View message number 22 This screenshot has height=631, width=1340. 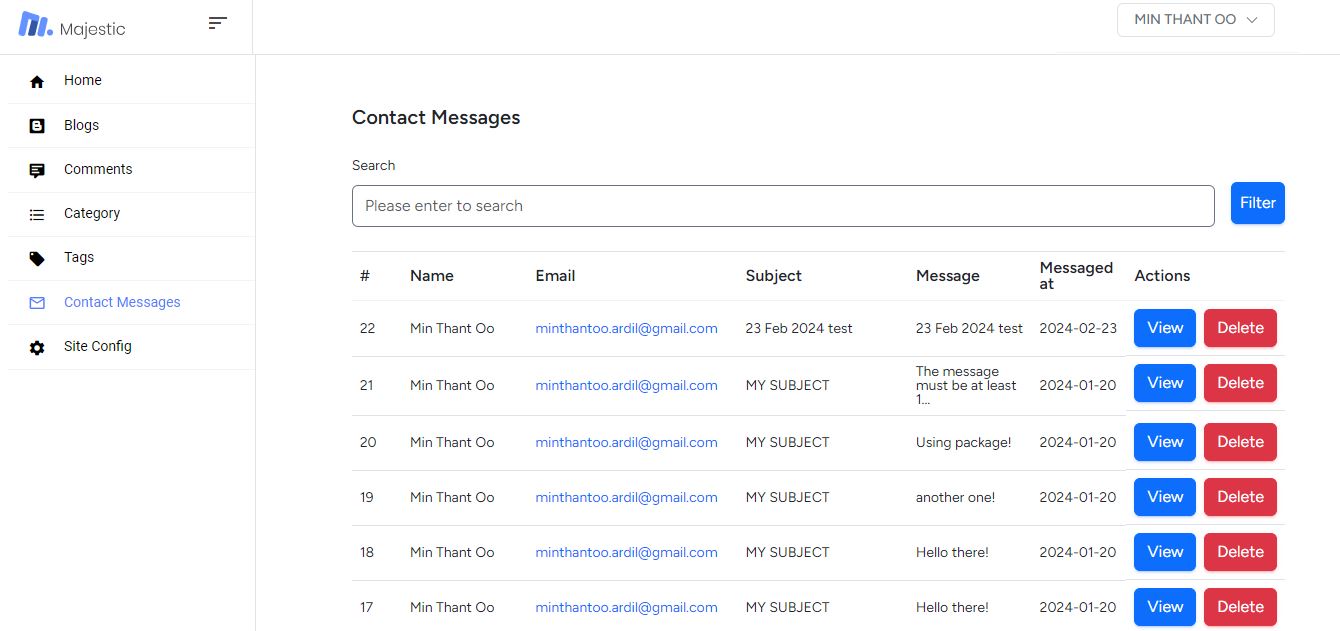(x=1164, y=328)
